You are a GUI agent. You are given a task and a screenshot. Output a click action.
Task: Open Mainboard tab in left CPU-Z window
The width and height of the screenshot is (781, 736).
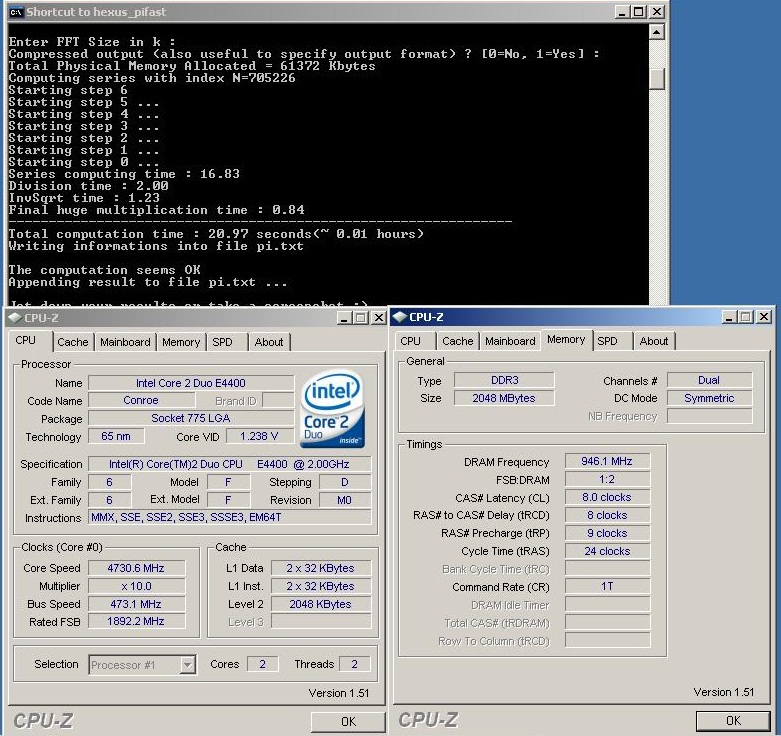coord(125,342)
